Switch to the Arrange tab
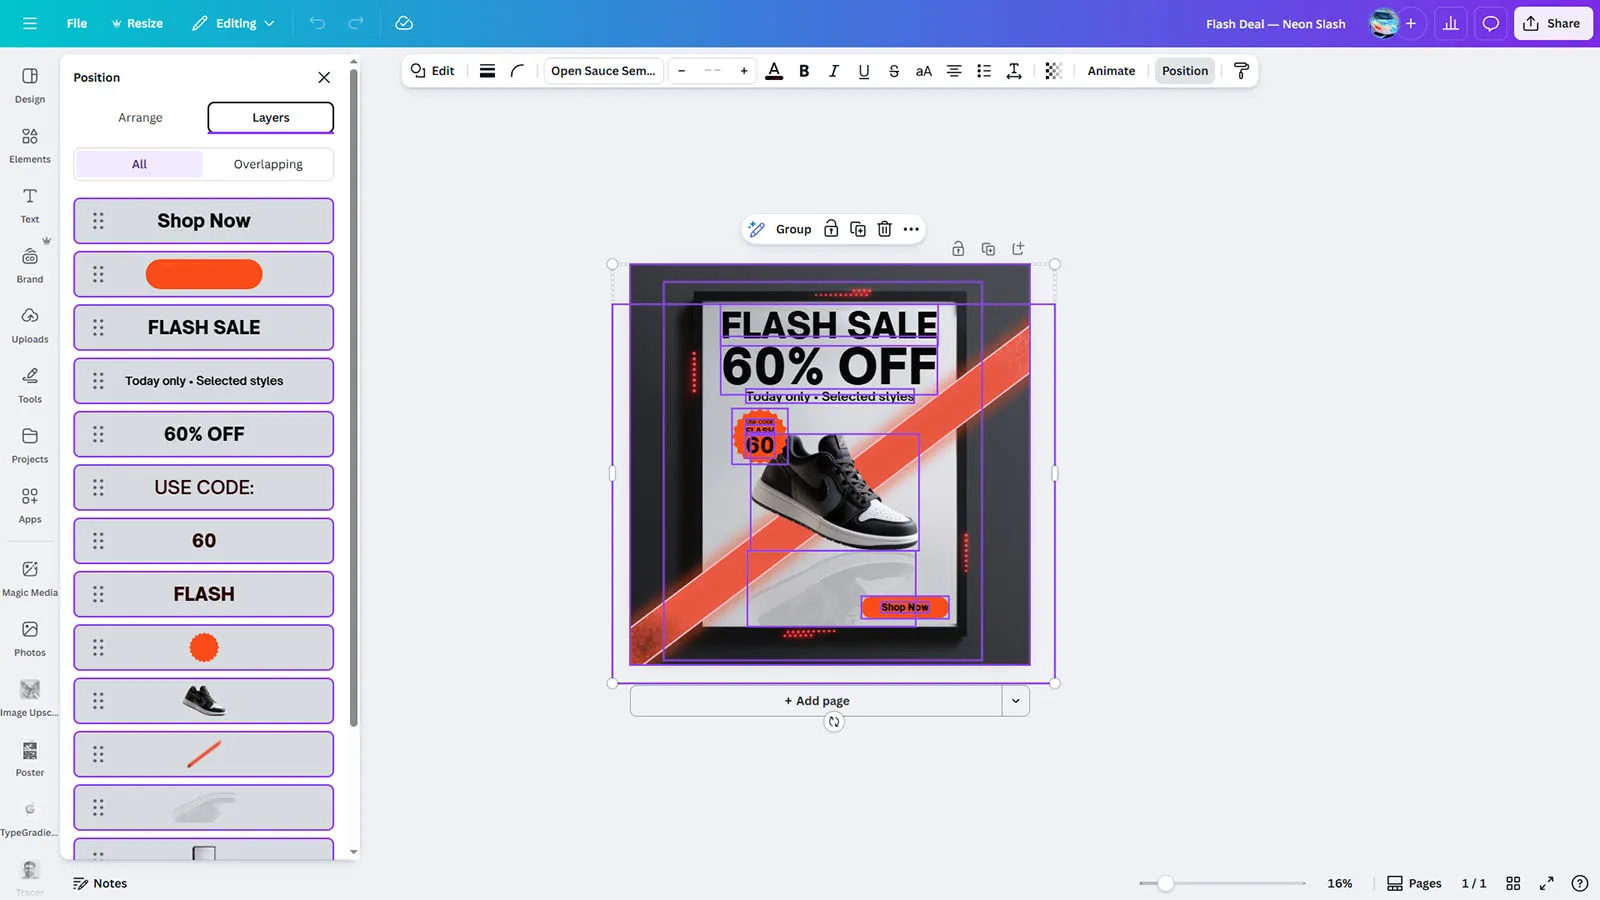The image size is (1600, 900). pyautogui.click(x=140, y=118)
